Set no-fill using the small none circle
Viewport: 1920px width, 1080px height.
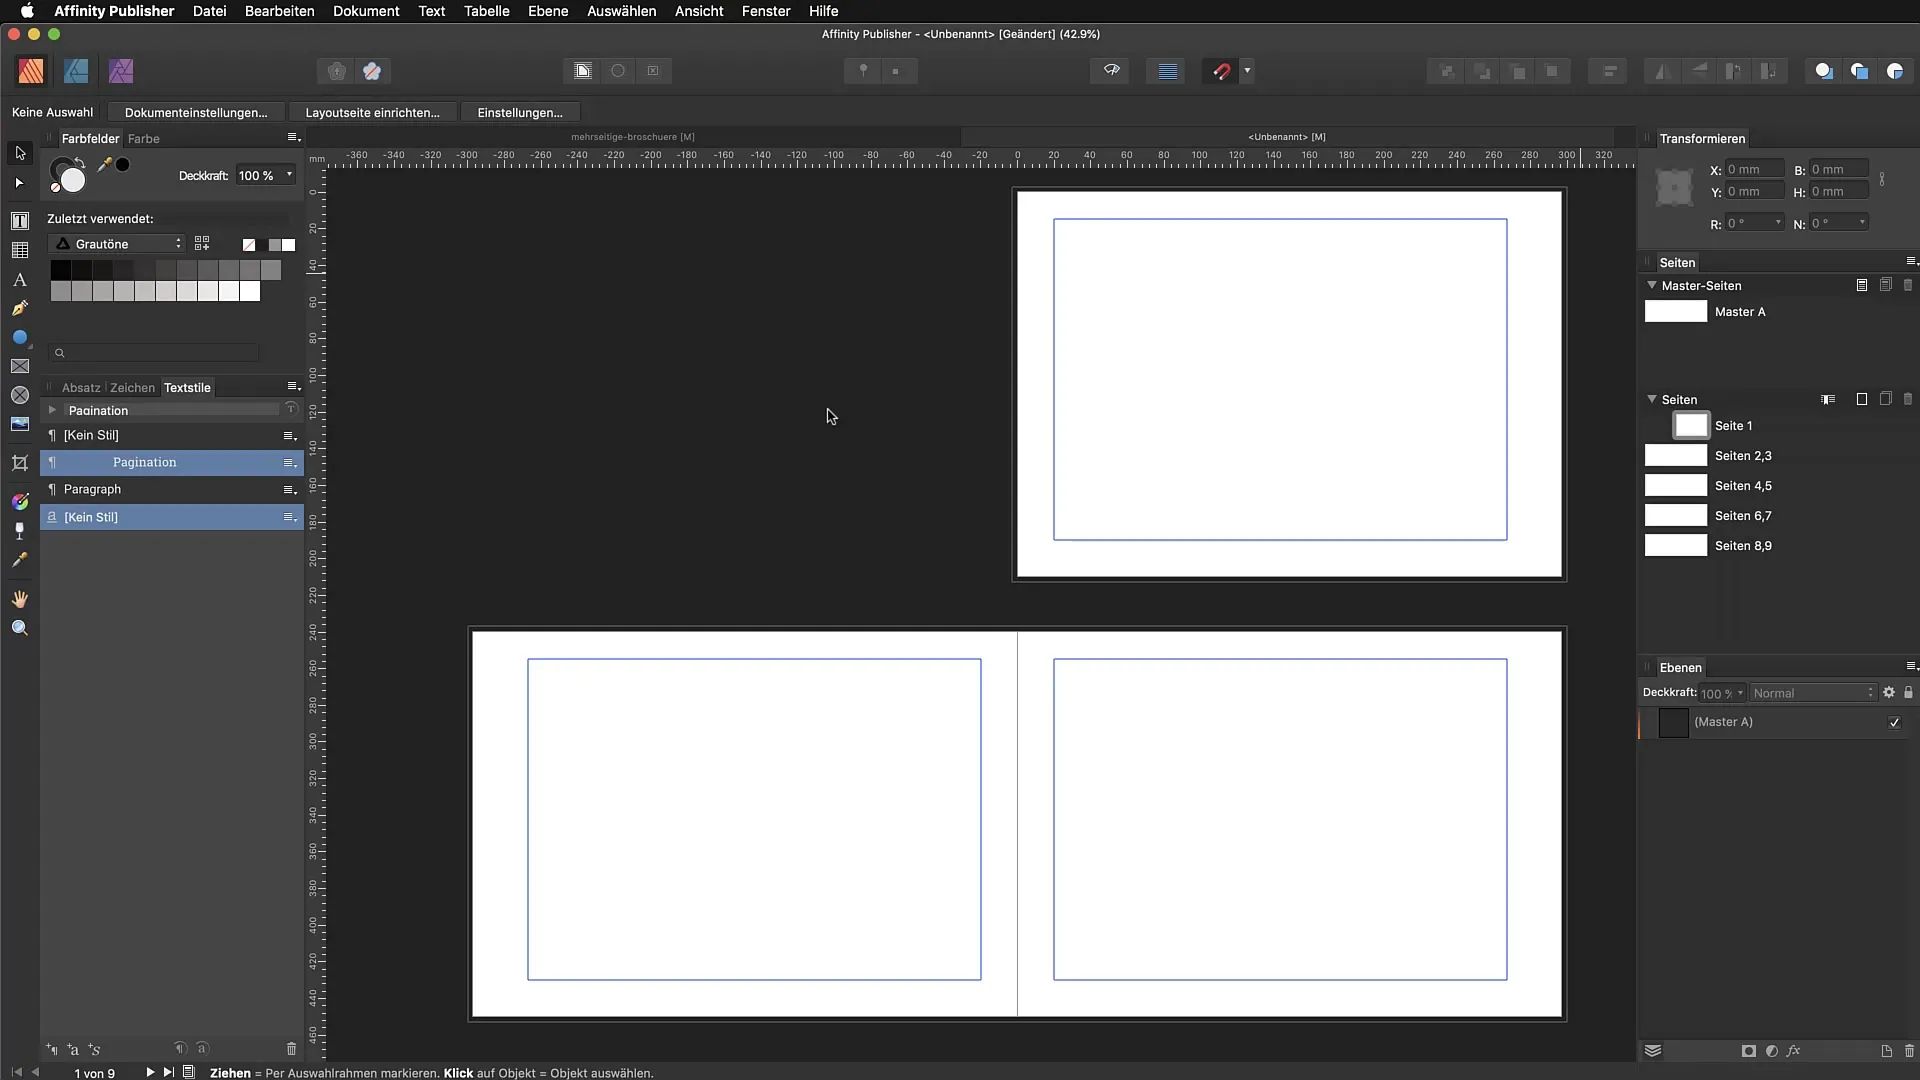coord(55,188)
